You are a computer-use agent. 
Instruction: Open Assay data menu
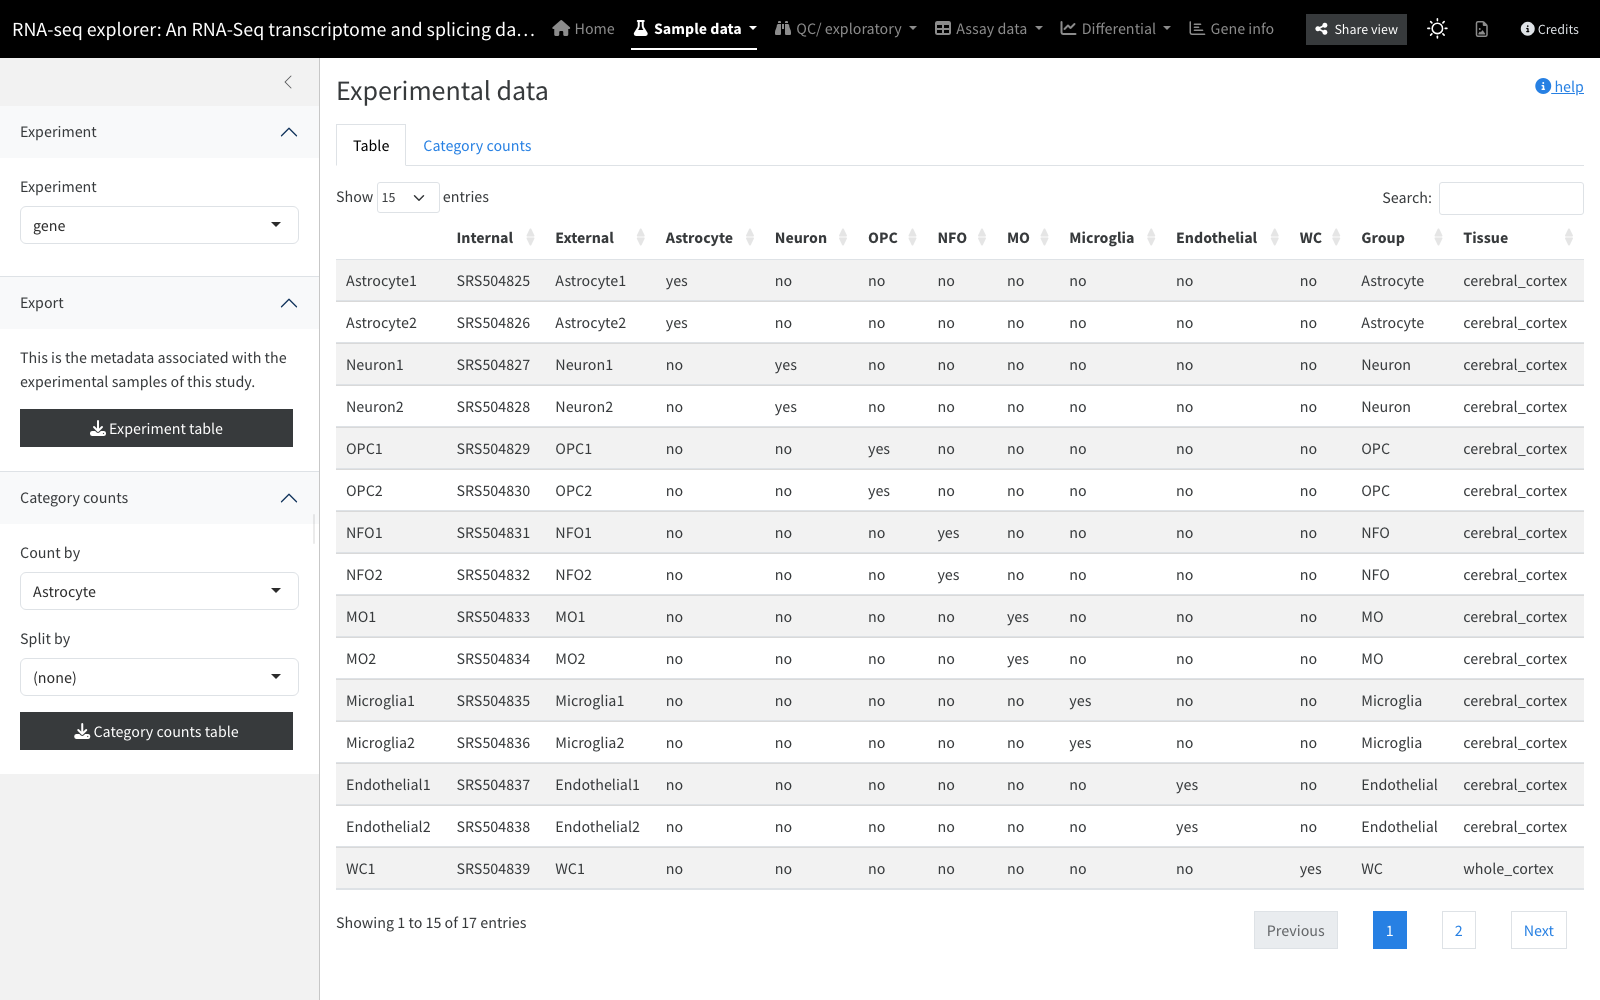tap(989, 29)
